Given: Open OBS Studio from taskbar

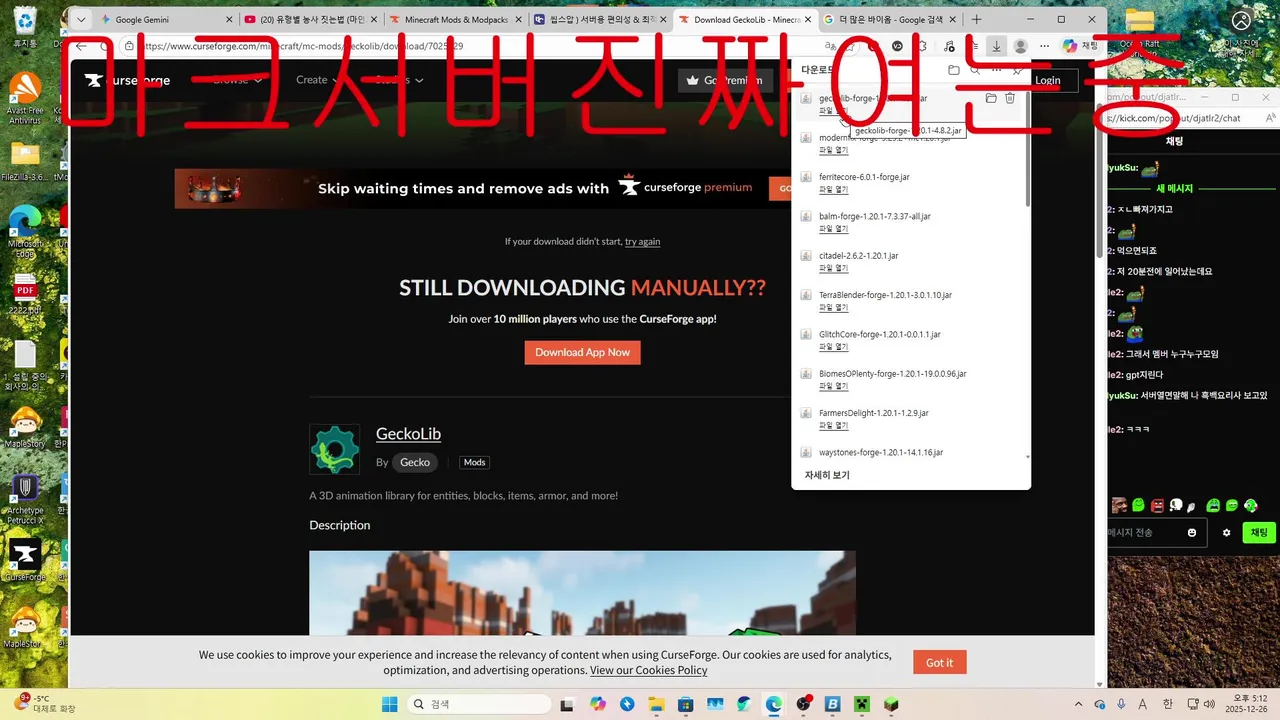Looking at the screenshot, I should coord(803,704).
